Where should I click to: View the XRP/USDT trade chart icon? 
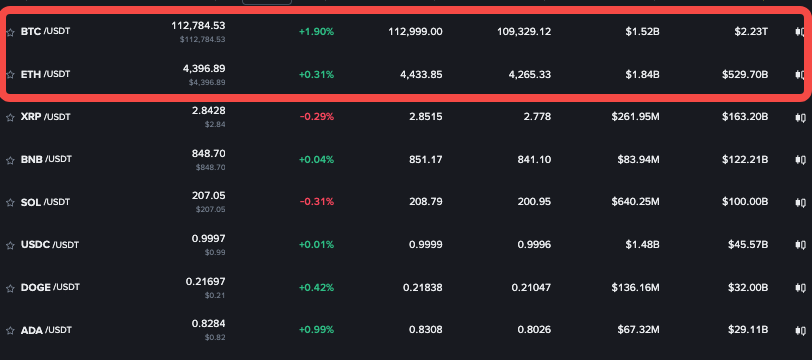click(800, 117)
